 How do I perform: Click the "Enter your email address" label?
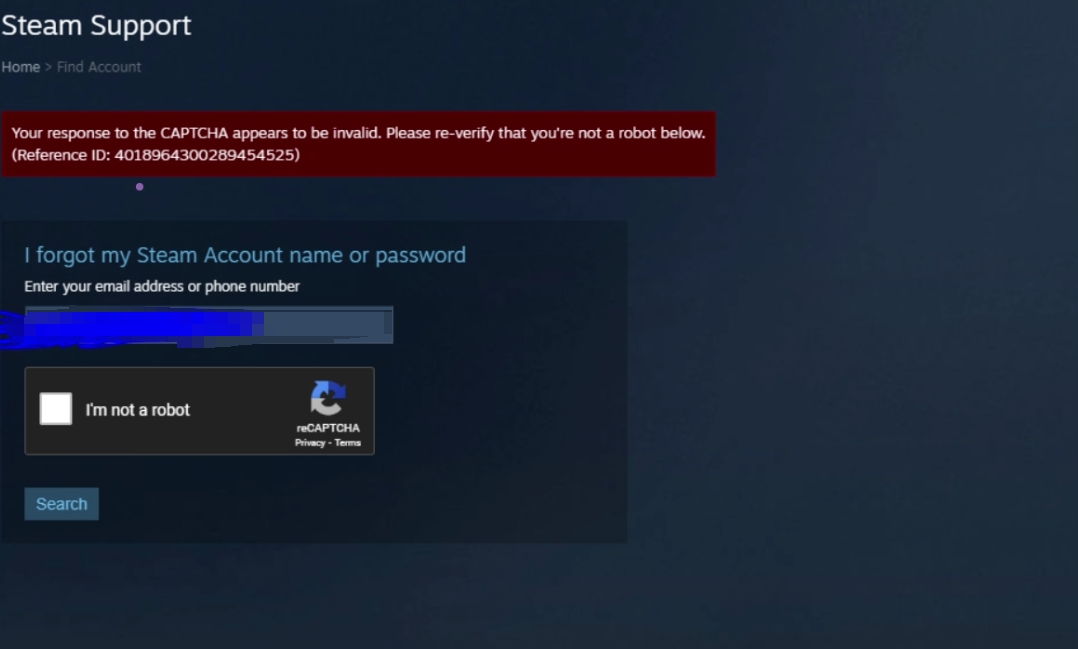point(162,286)
